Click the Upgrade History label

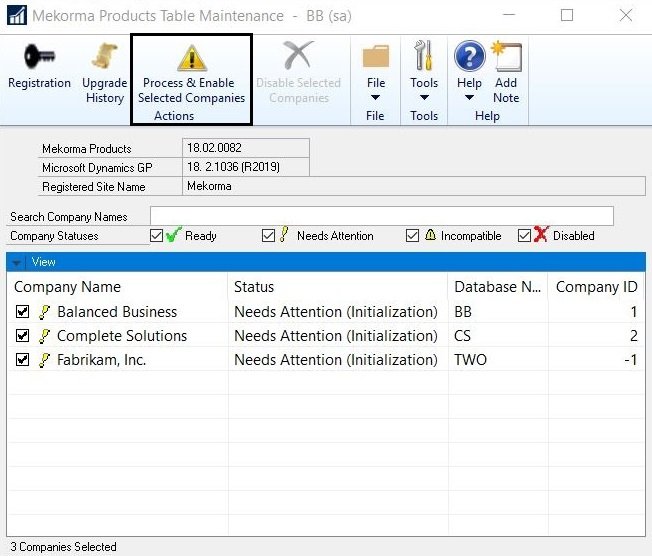tap(105, 90)
